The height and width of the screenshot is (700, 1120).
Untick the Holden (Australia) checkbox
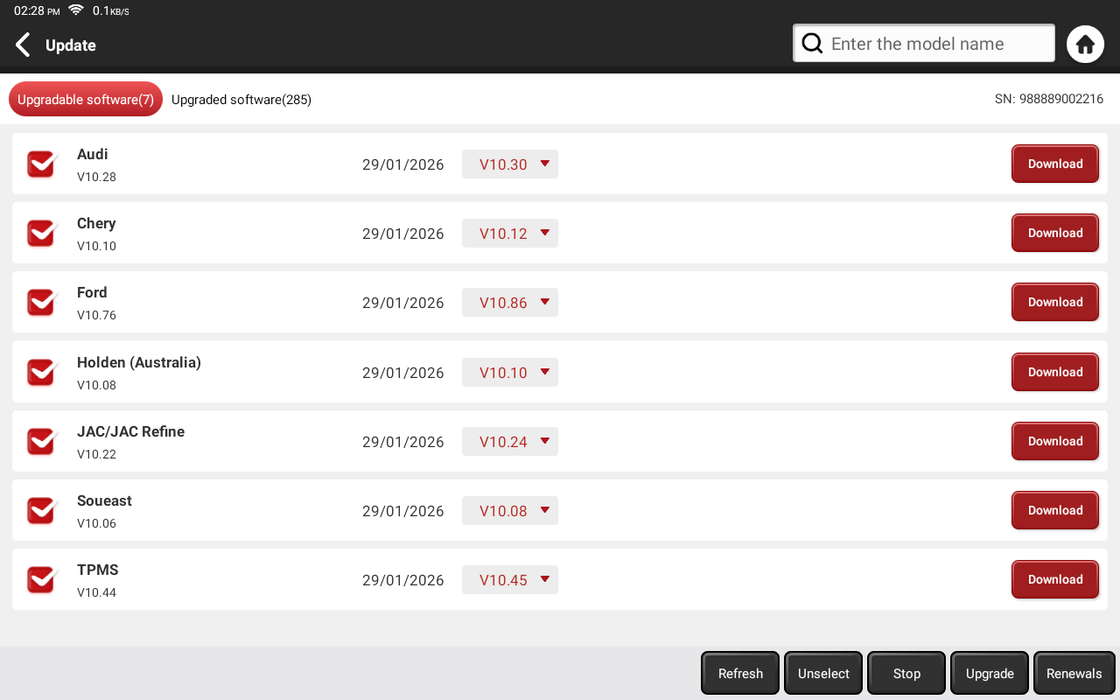(x=41, y=372)
